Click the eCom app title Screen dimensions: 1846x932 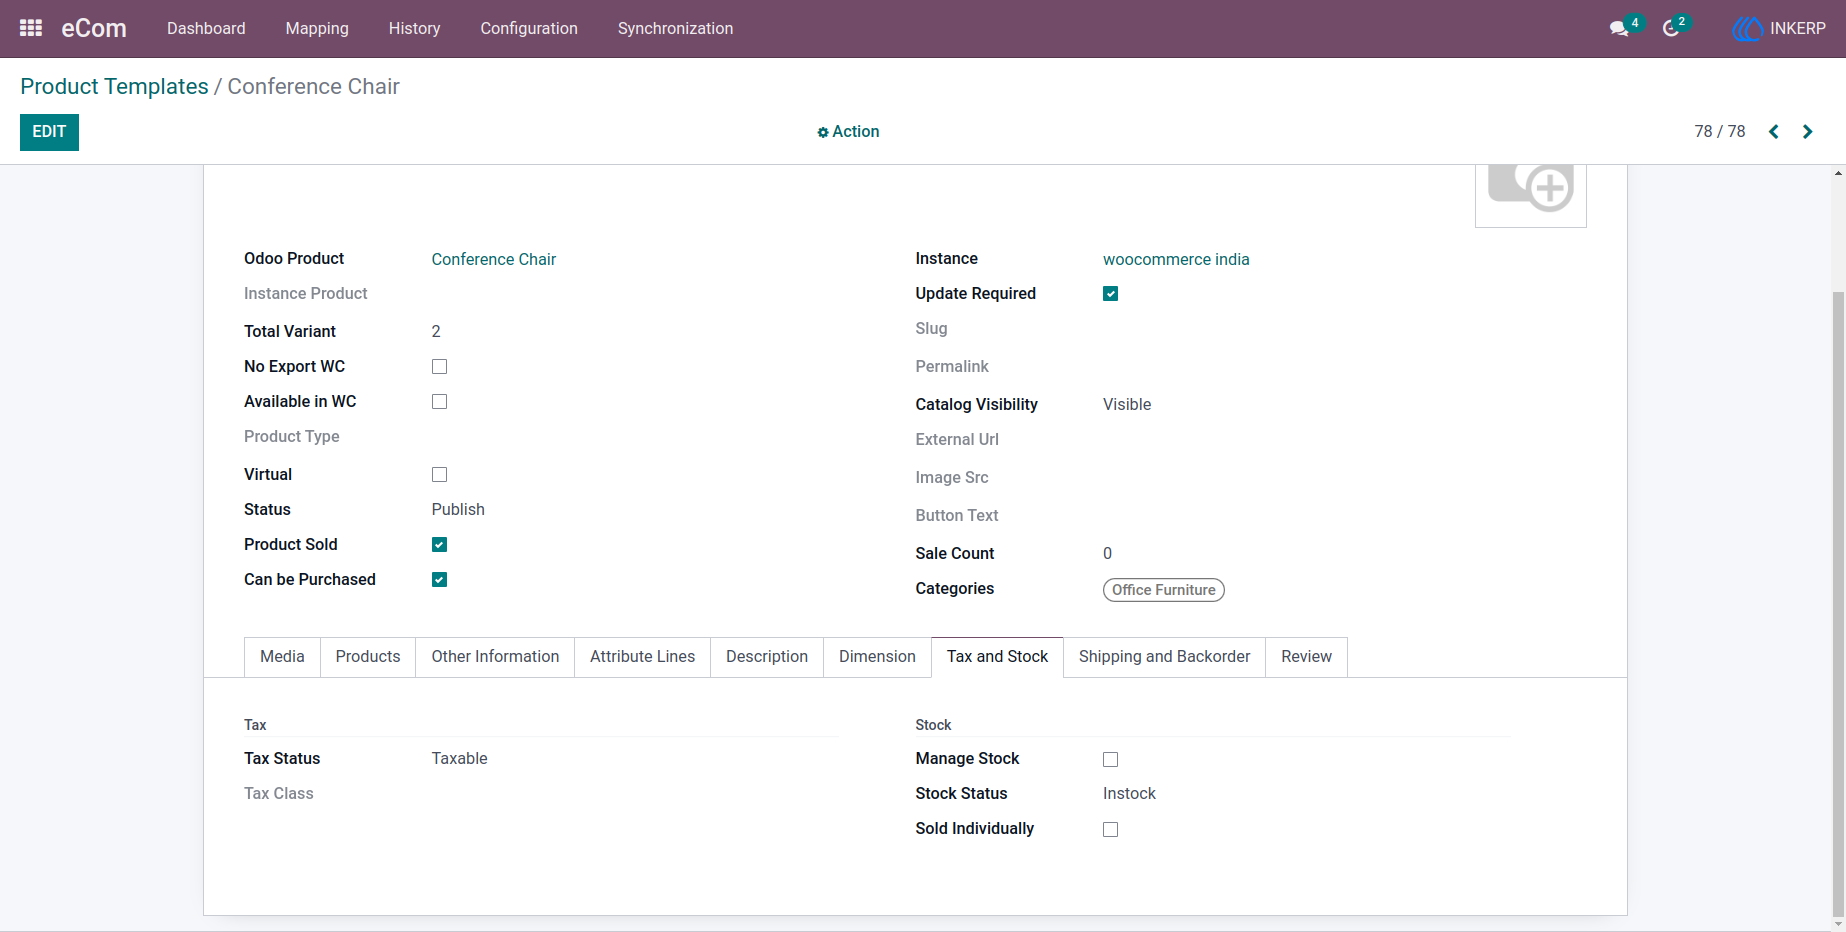tap(94, 29)
